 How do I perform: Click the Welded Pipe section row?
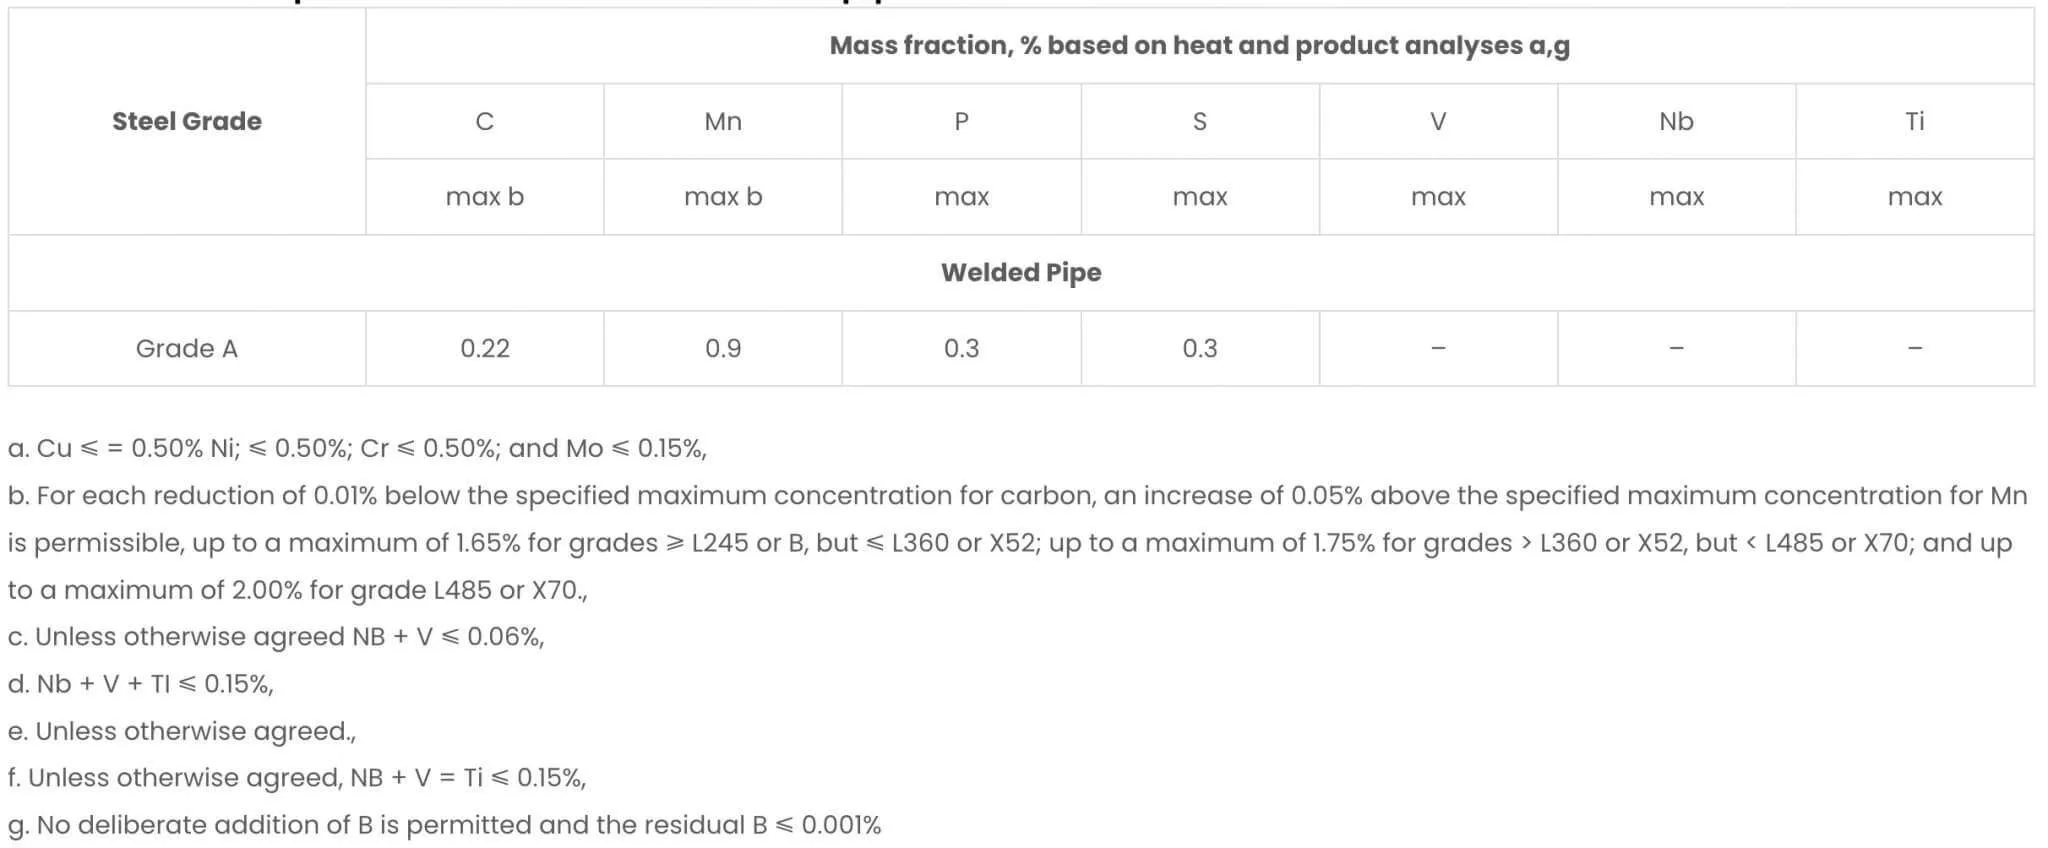pos(1020,272)
